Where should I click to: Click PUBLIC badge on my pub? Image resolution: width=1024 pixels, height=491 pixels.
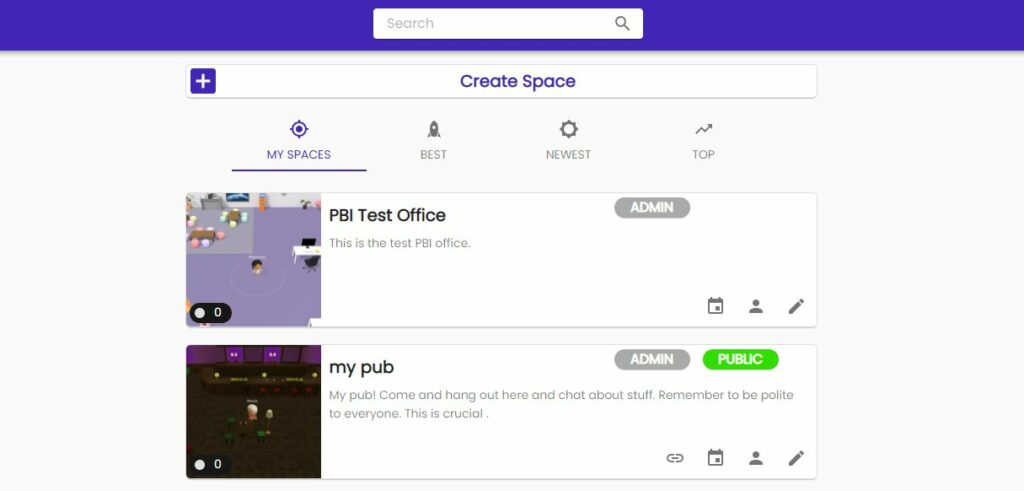tap(741, 359)
